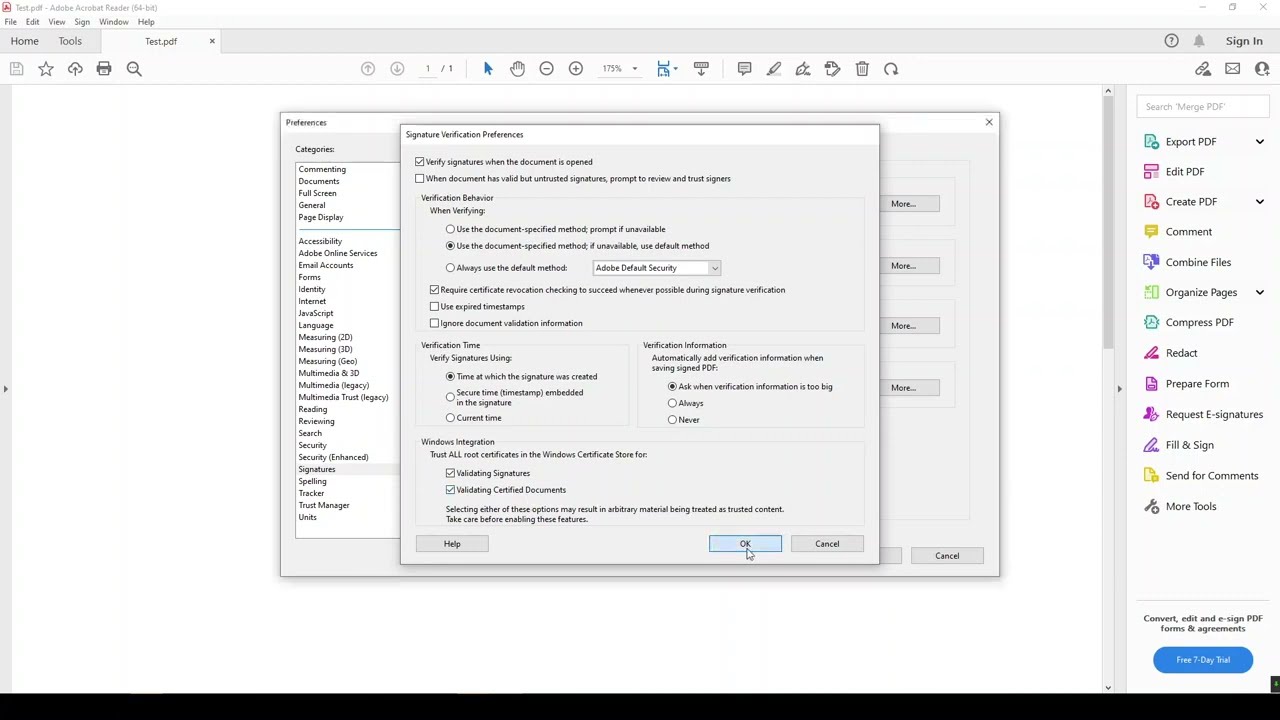This screenshot has height=720, width=1280.
Task: Click the Help question mark icon
Action: pyautogui.click(x=1171, y=41)
